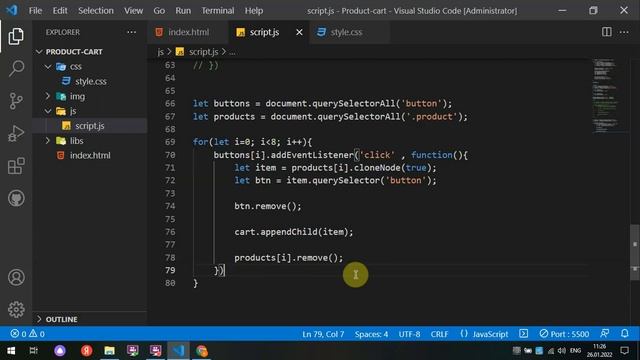Open the GitHub view in activity bar
Screen dimensions: 640x360
click(16, 198)
